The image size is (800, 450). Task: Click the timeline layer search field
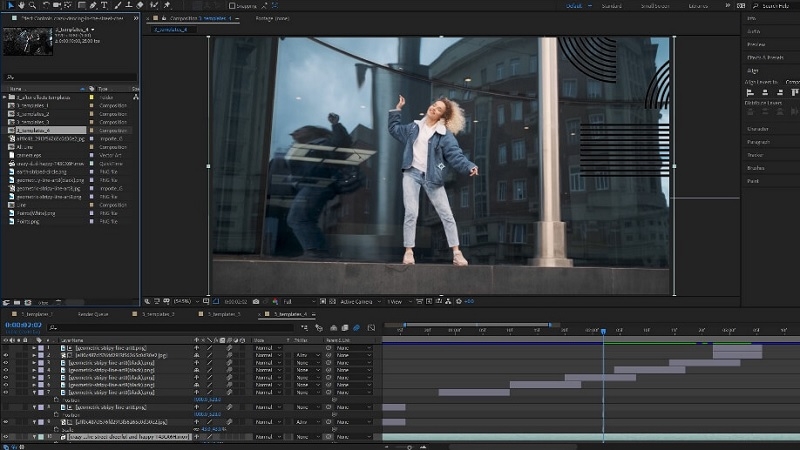pos(171,328)
